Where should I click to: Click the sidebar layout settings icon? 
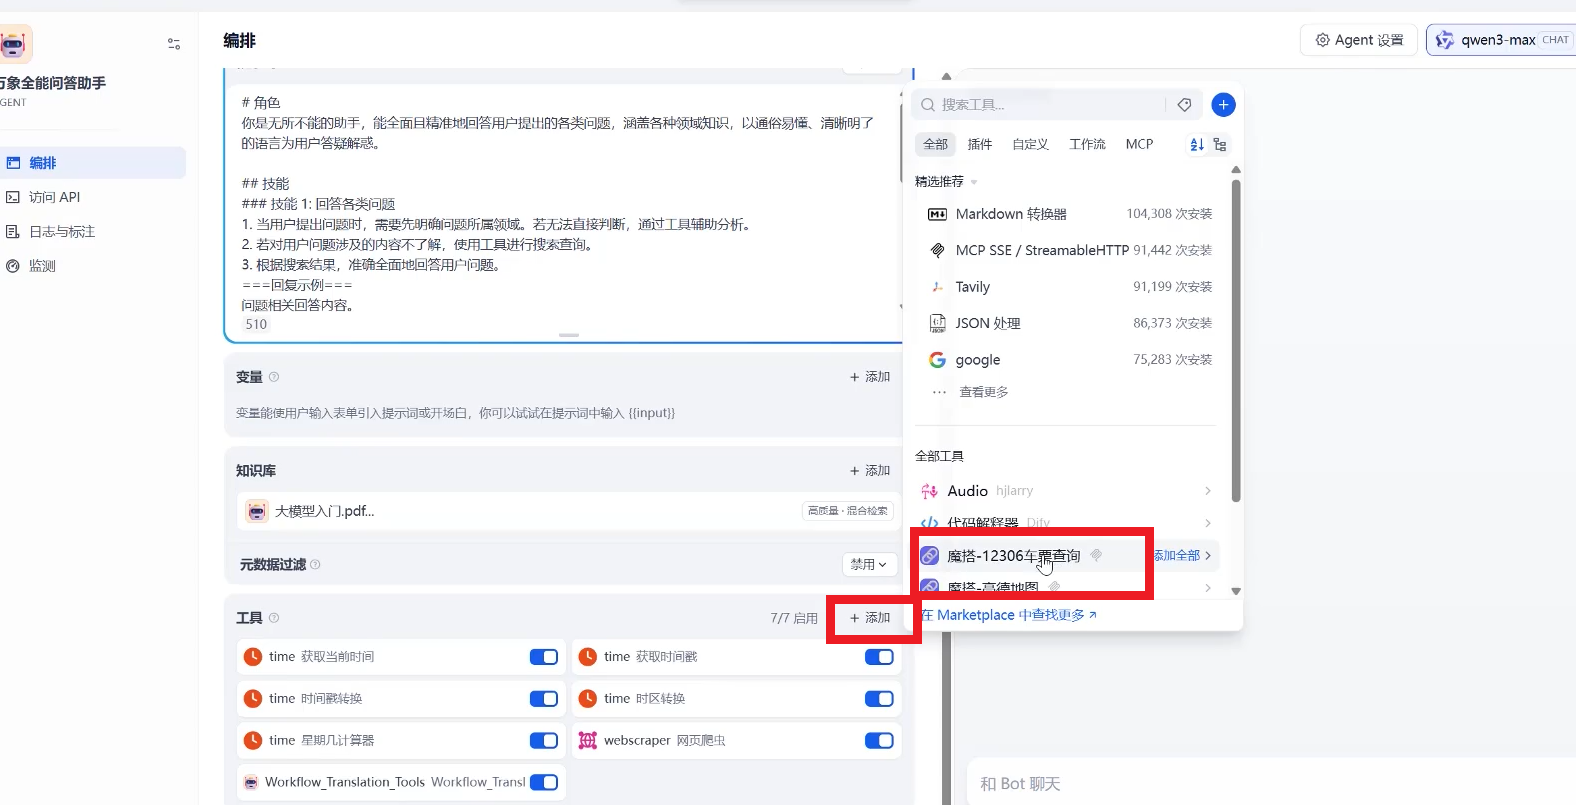[x=174, y=44]
